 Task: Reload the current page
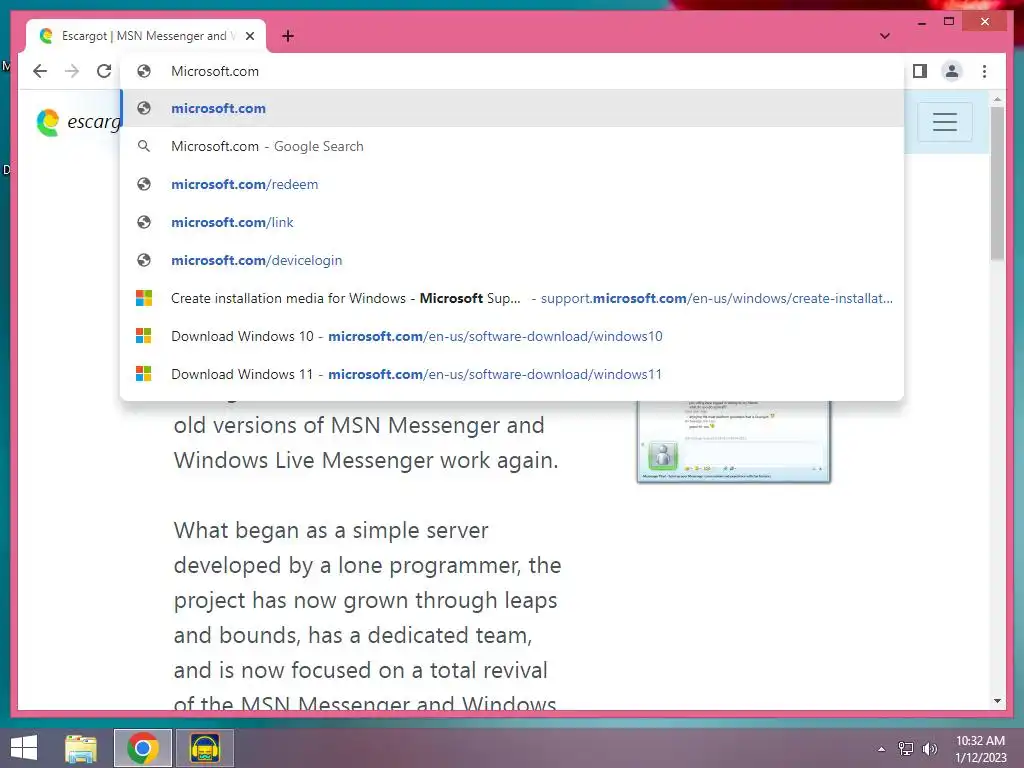(x=104, y=71)
